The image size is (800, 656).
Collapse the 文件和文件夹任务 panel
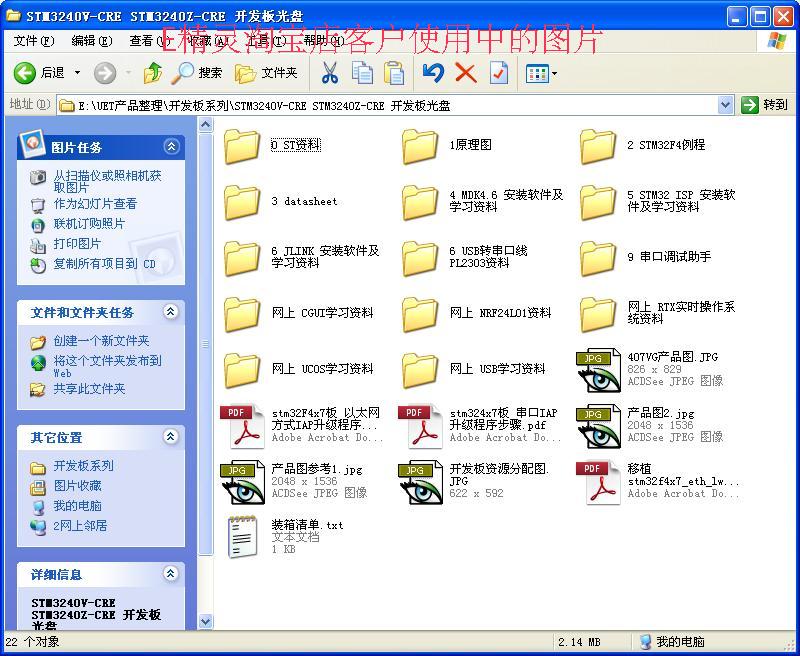click(170, 311)
